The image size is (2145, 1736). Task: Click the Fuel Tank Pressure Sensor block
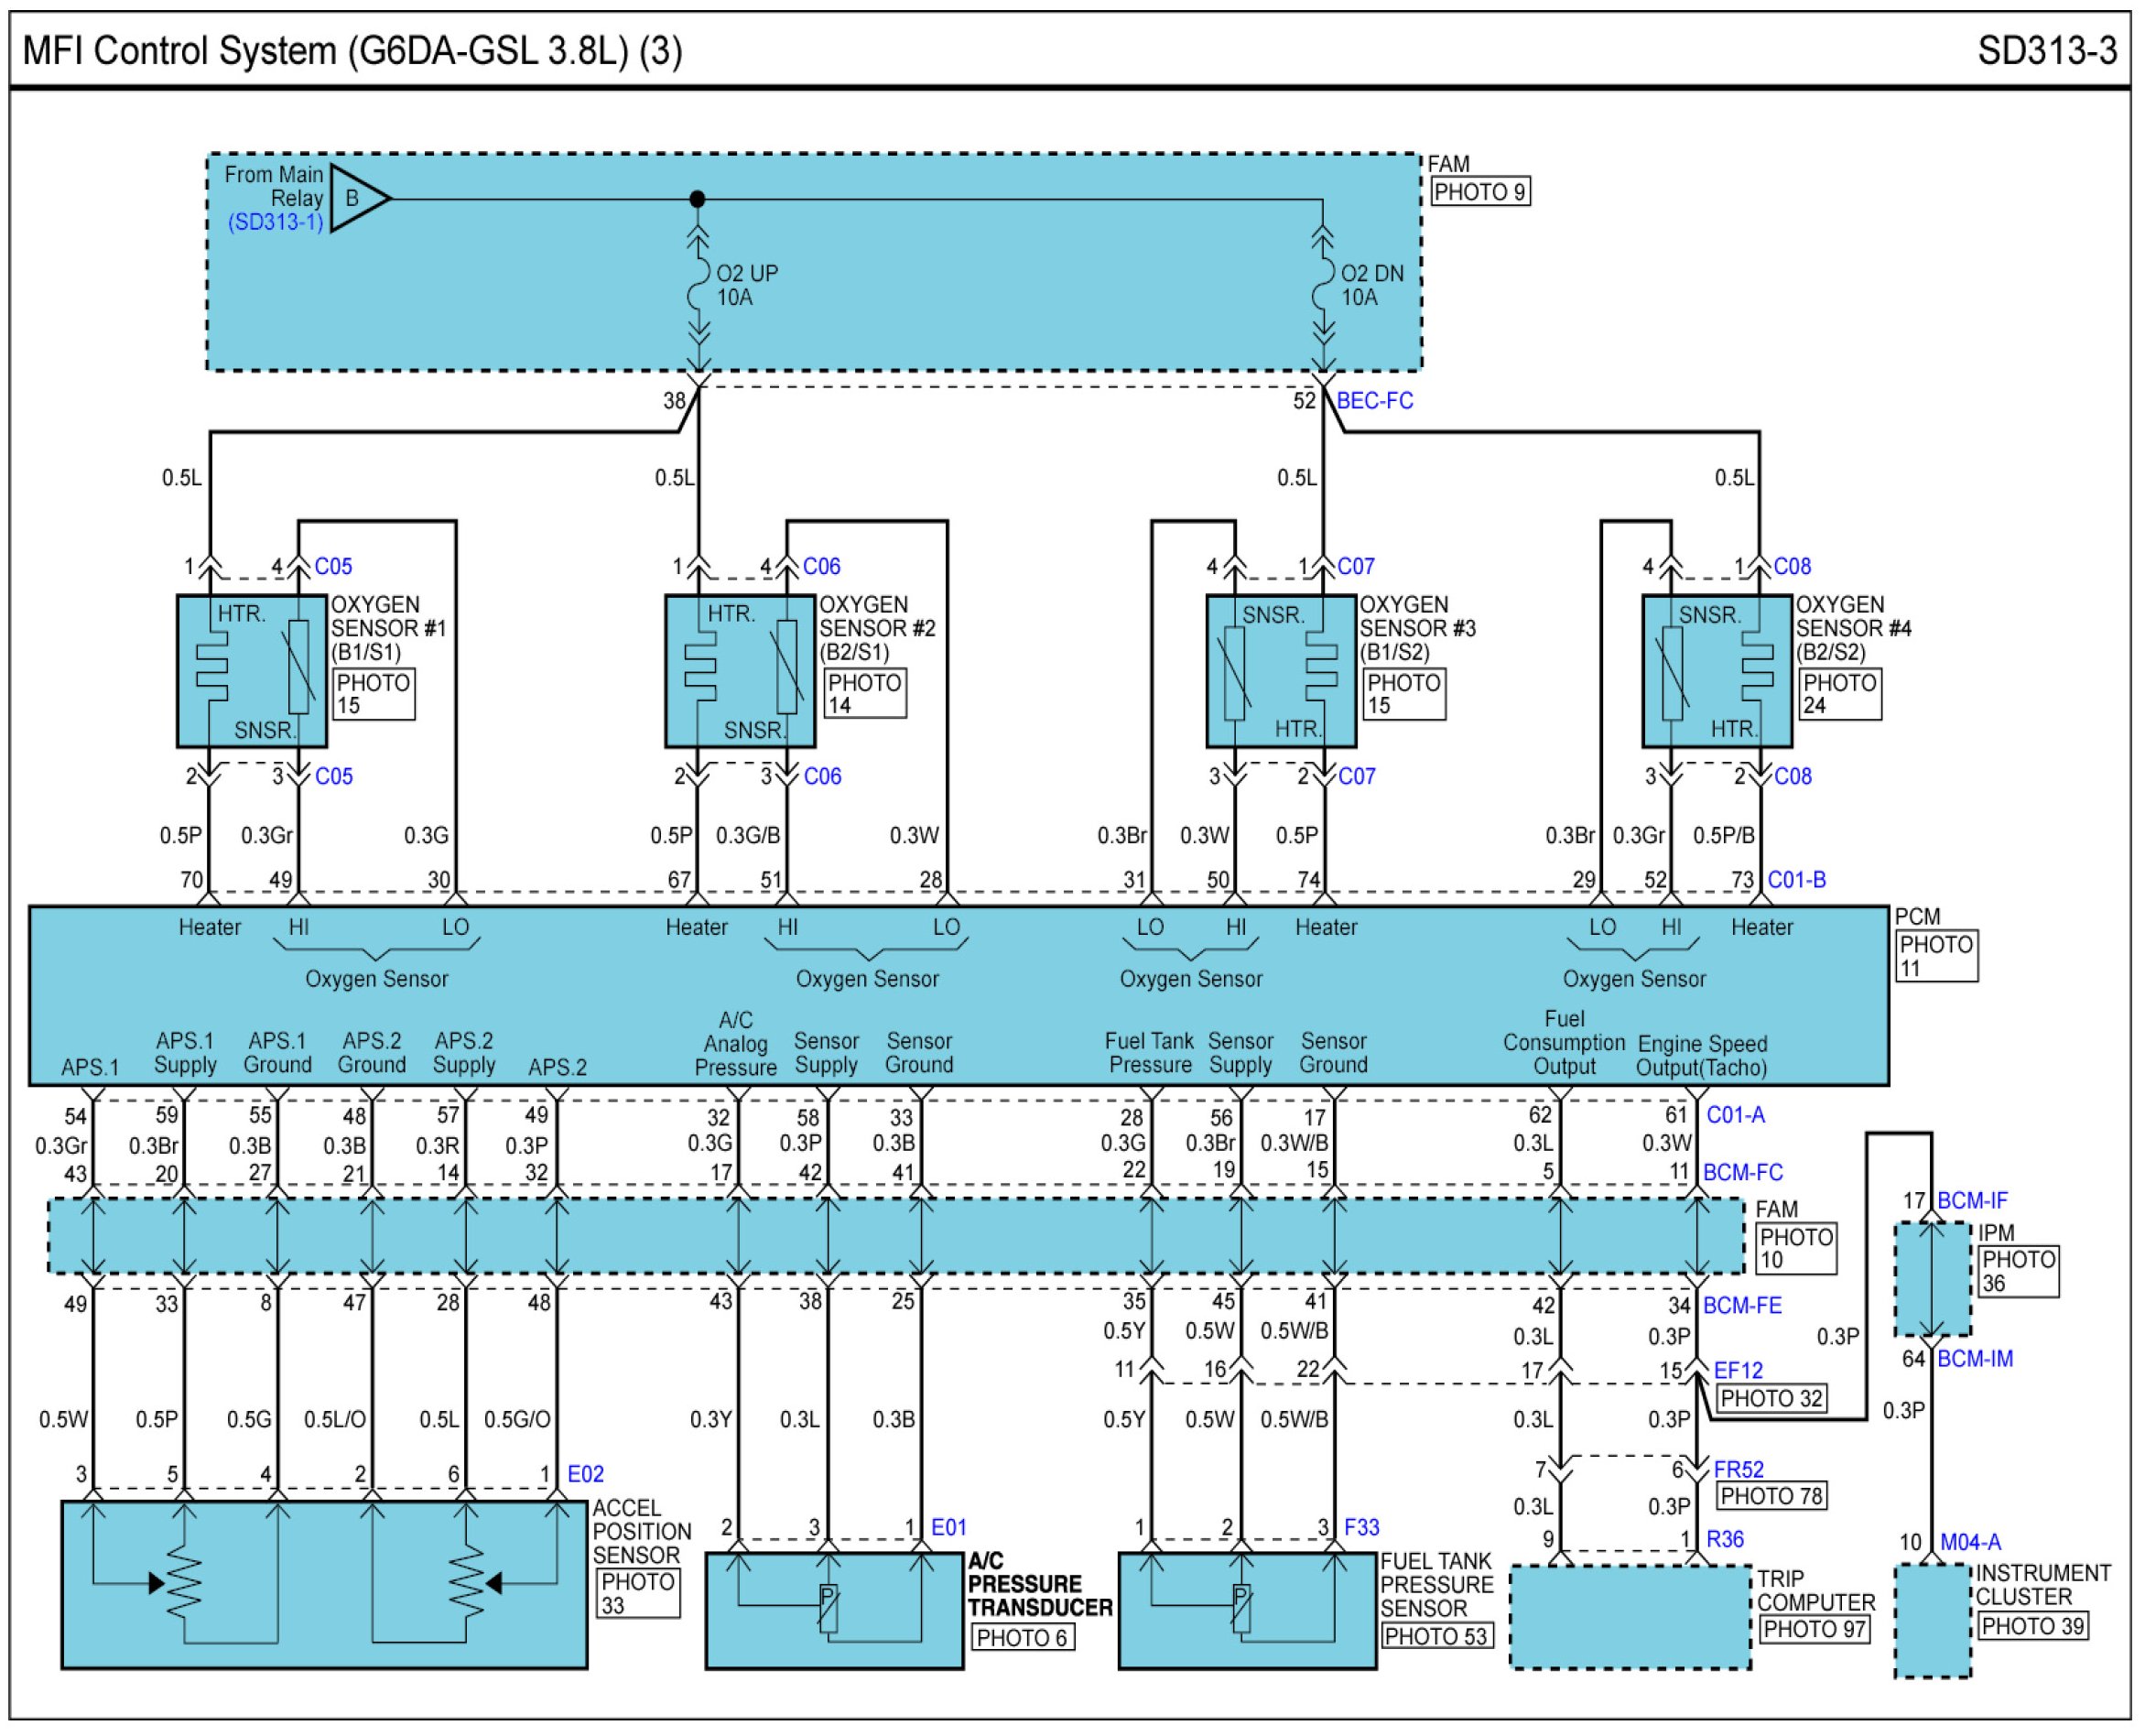click(x=1247, y=1610)
